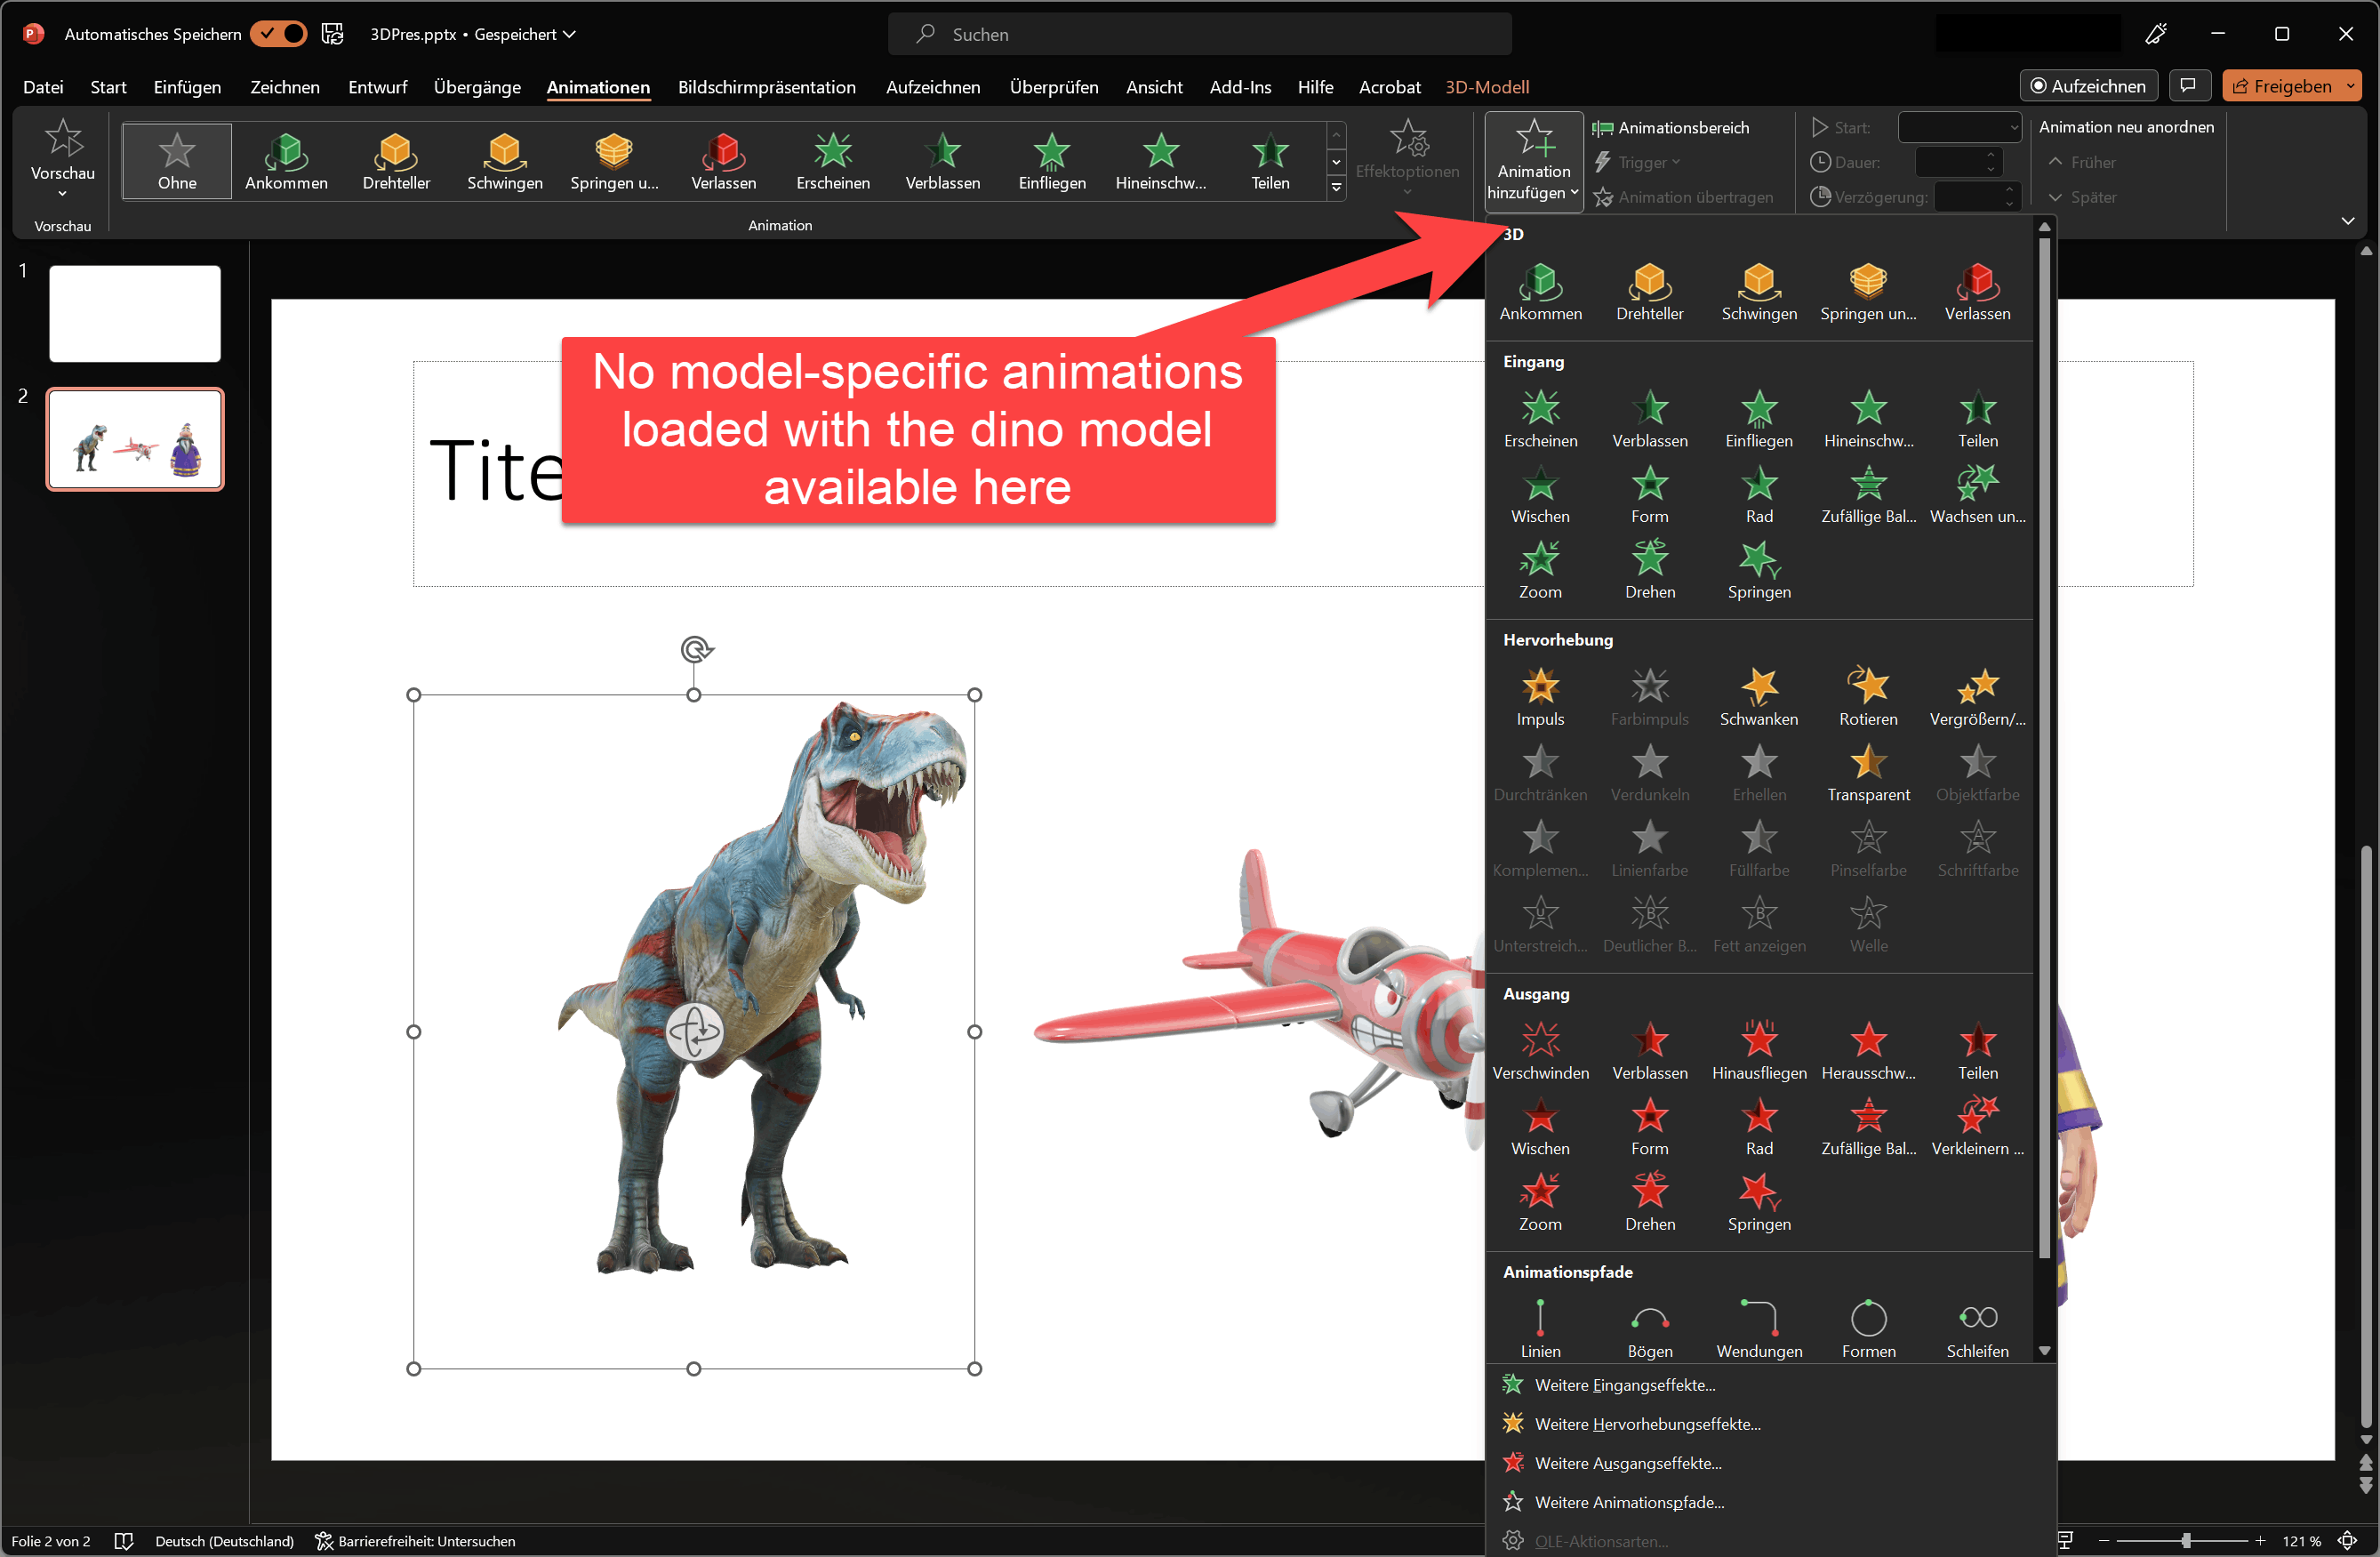Screen dimensions: 2380x1557
Task: Select slide 1 thumbnail
Action: point(135,313)
